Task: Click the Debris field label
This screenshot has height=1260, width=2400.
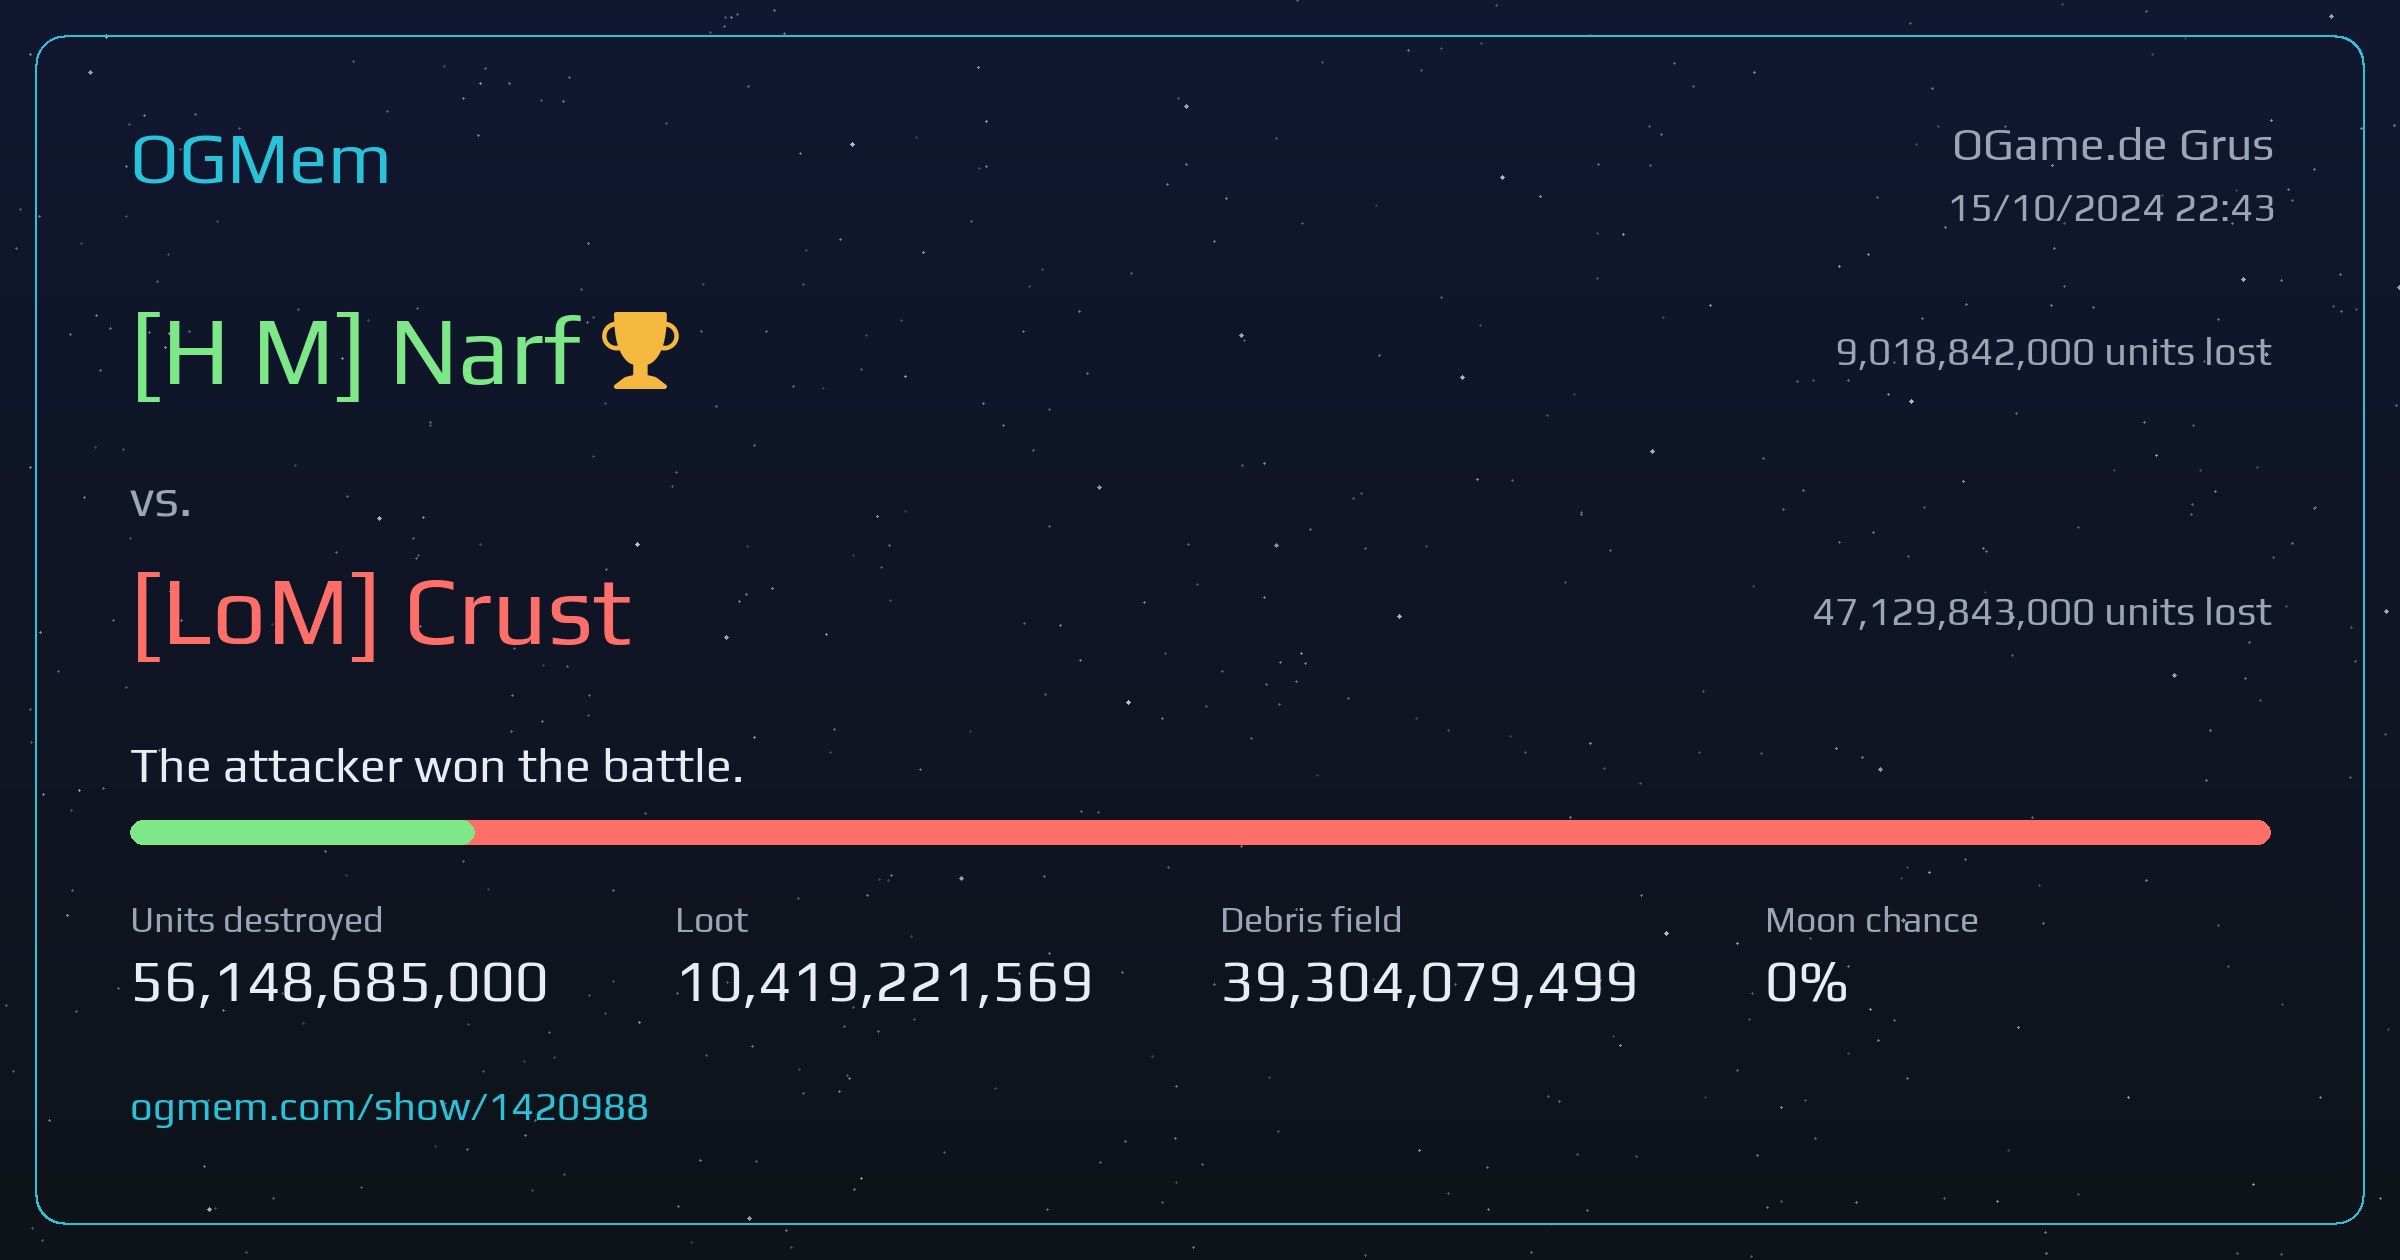Action: pyautogui.click(x=1311, y=920)
